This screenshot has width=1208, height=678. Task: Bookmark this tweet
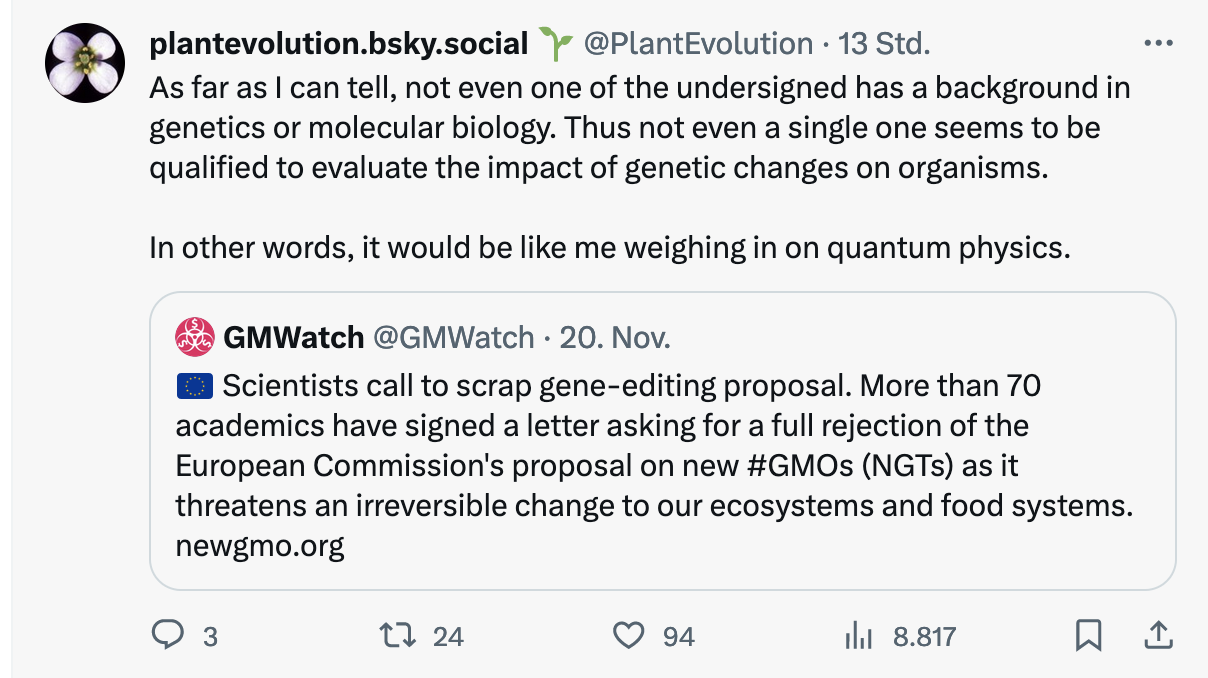(1089, 635)
